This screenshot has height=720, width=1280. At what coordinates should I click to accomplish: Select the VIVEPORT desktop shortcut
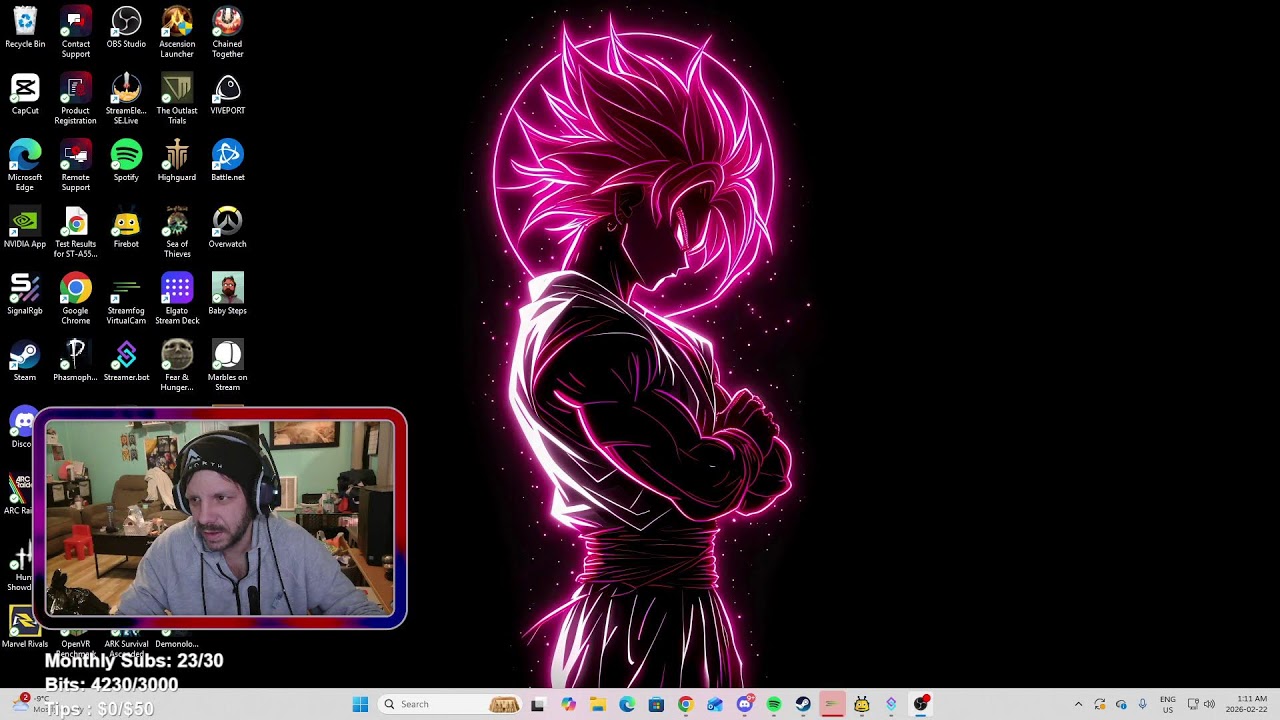click(x=227, y=95)
